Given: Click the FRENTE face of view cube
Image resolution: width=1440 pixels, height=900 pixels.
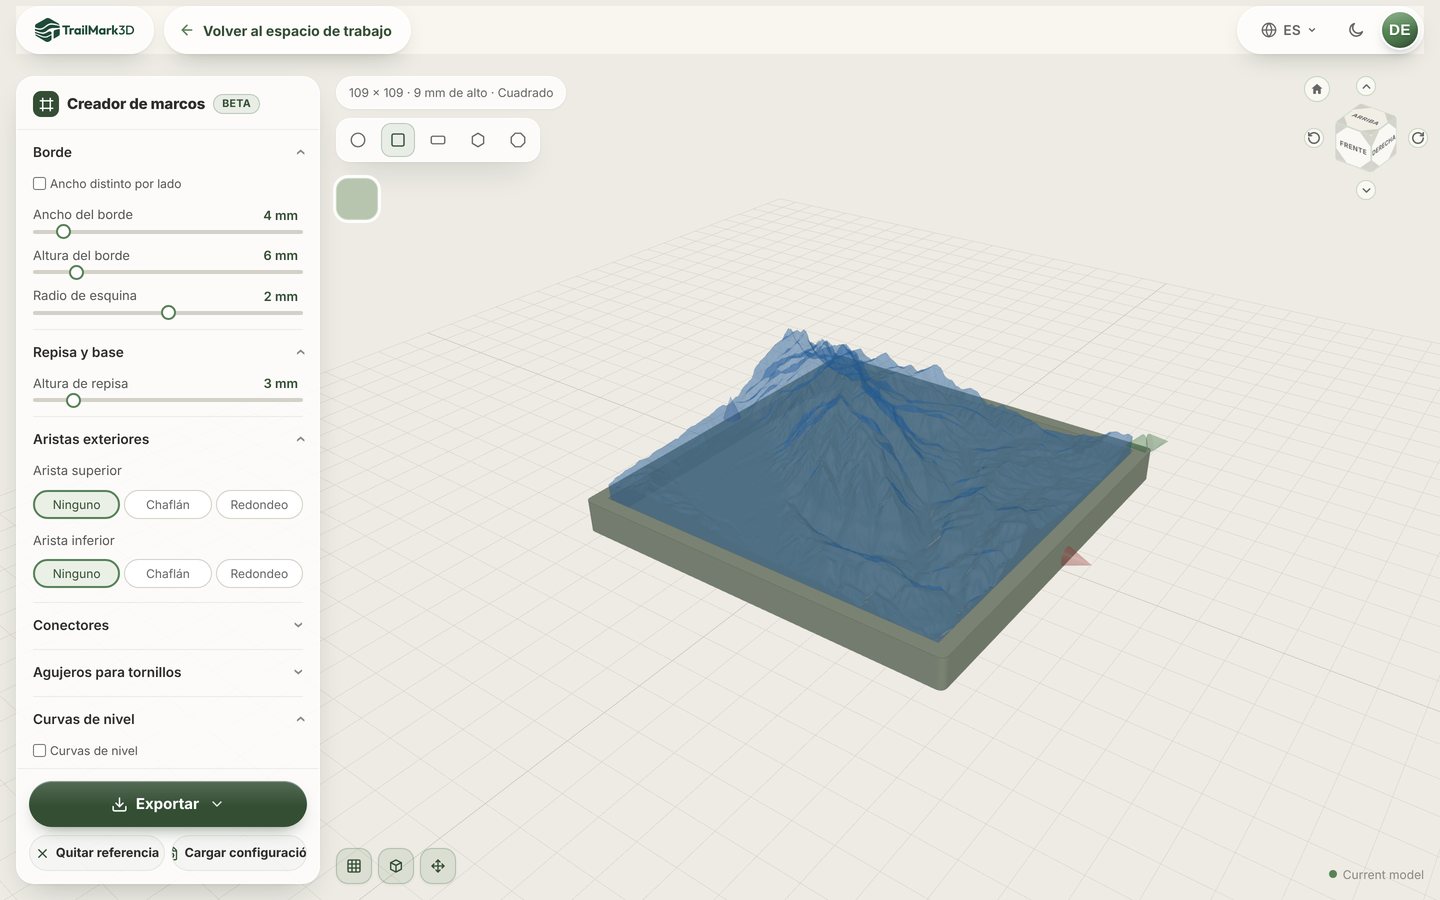Looking at the screenshot, I should coord(1353,148).
